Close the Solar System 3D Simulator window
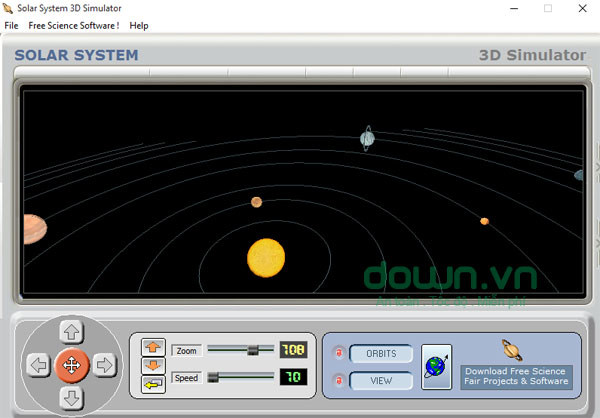 click(582, 8)
